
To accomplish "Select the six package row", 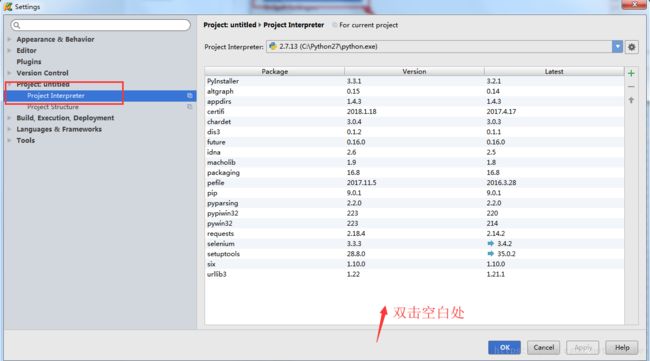I will [x=414, y=264].
